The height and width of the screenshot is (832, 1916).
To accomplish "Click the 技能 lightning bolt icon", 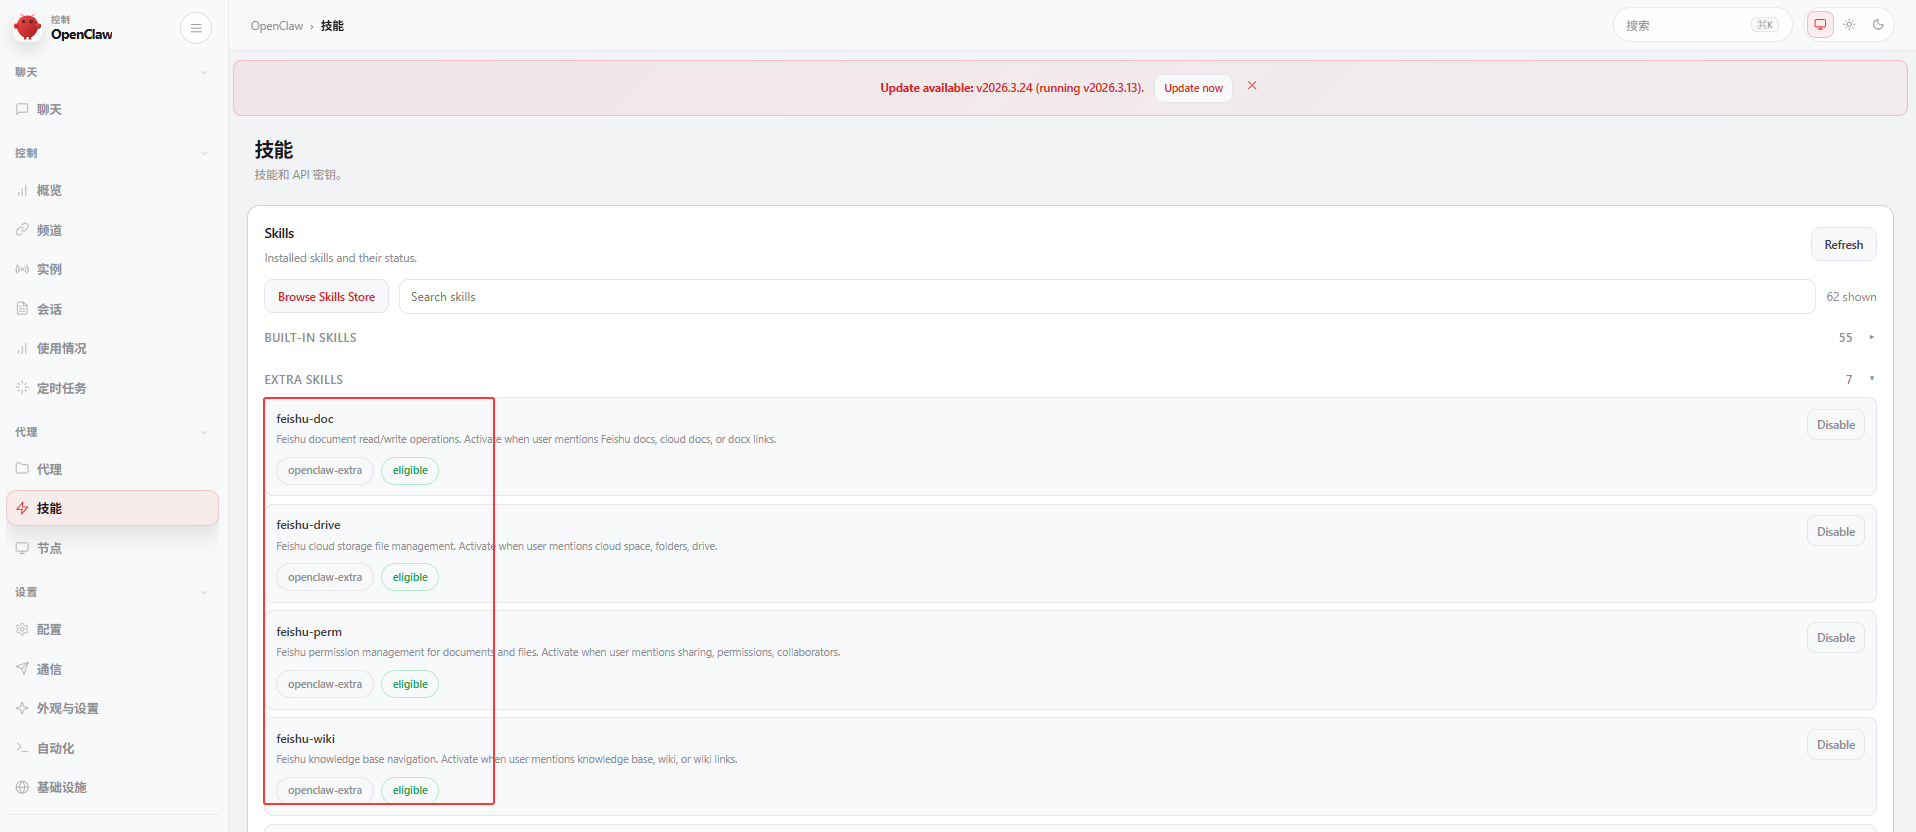I will [22, 508].
